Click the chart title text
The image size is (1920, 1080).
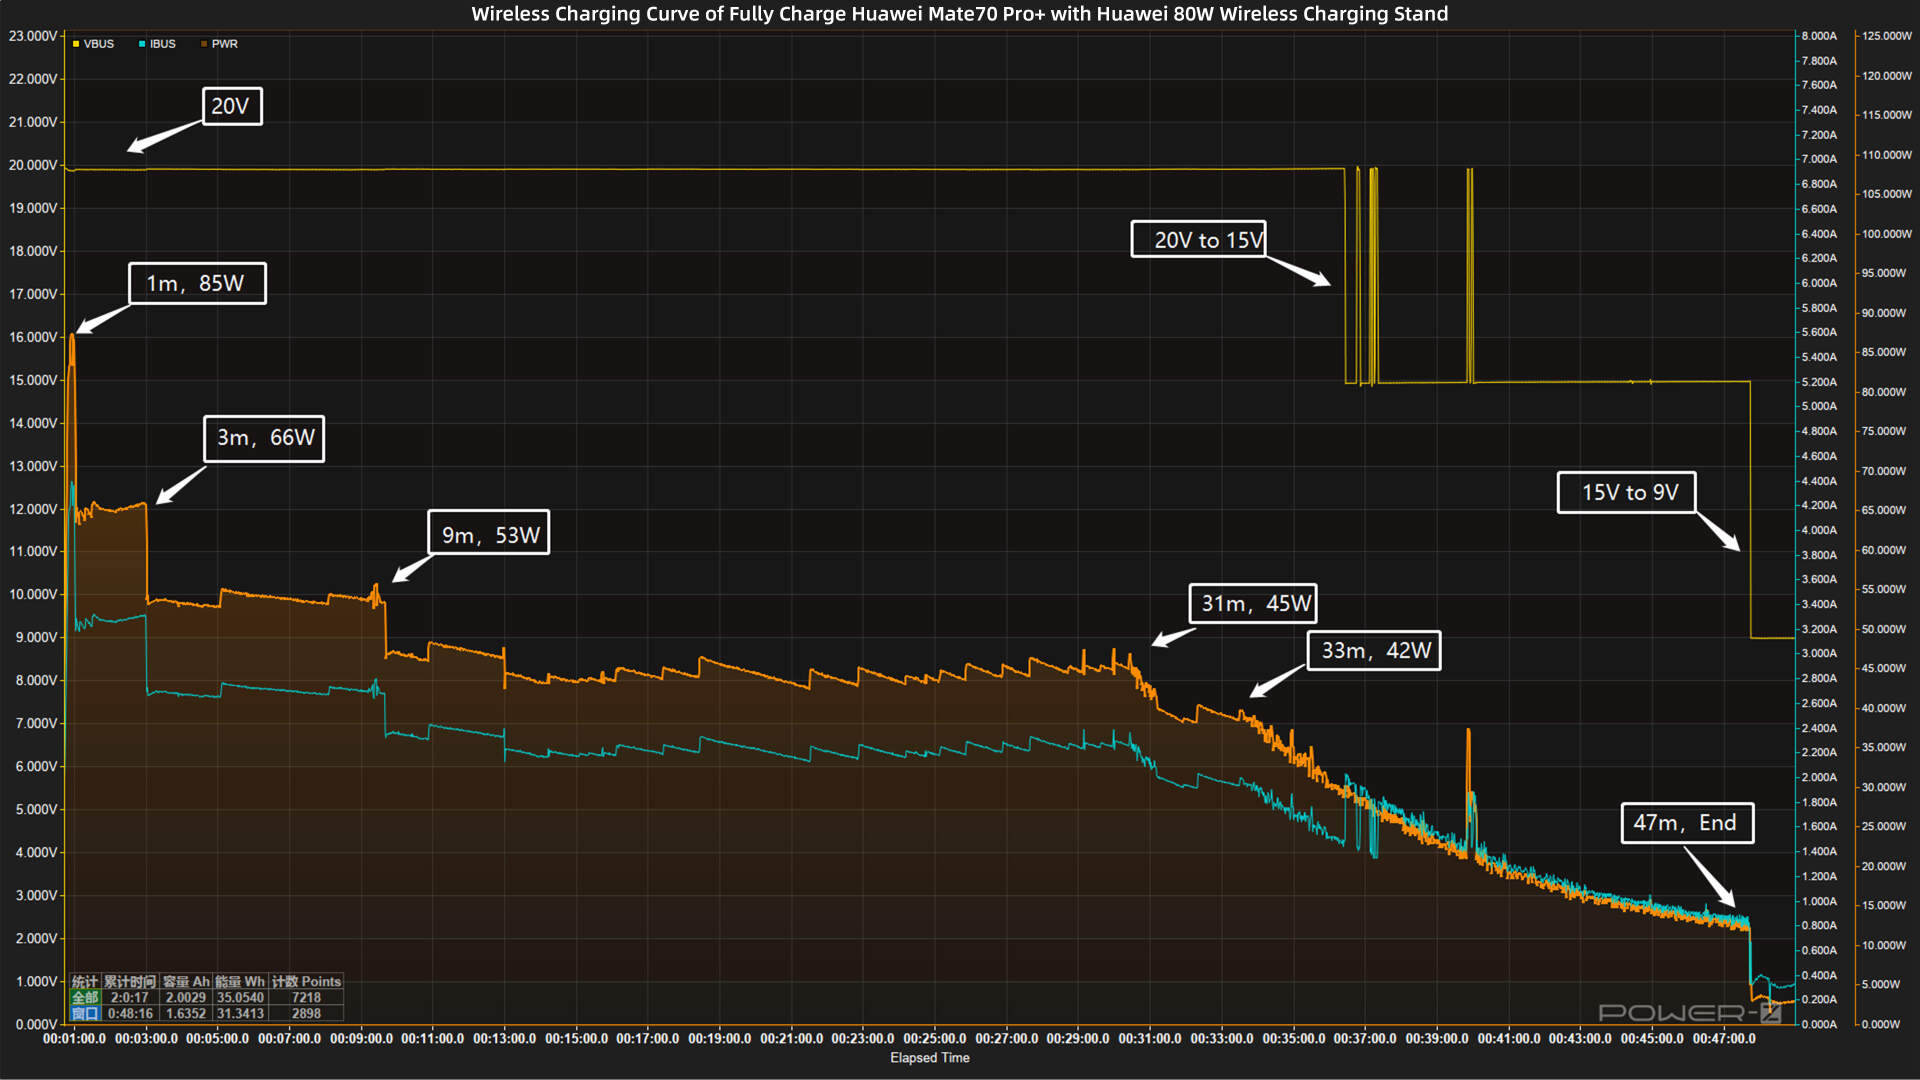tap(960, 14)
